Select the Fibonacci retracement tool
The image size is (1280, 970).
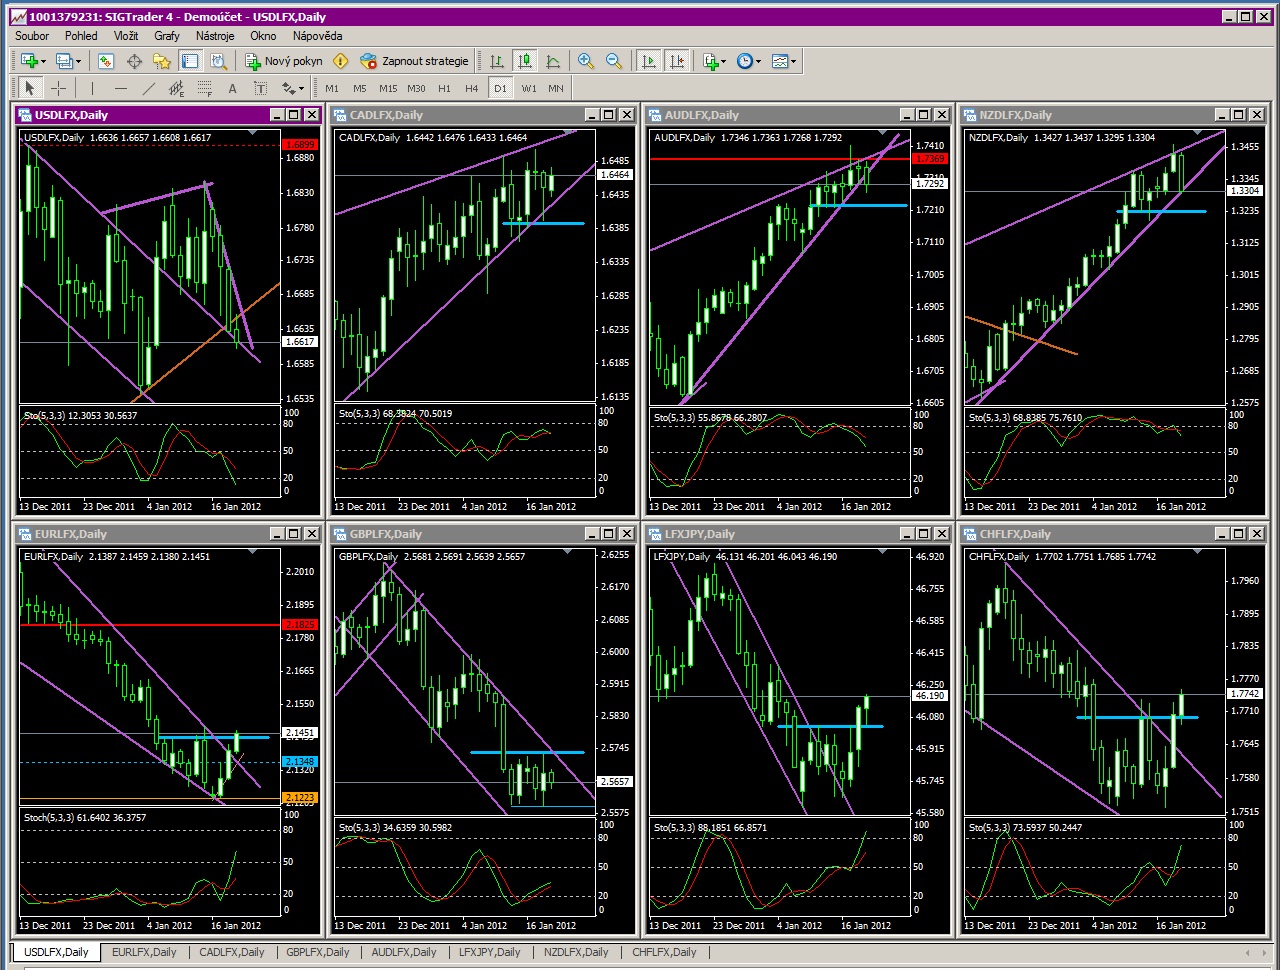[204, 88]
